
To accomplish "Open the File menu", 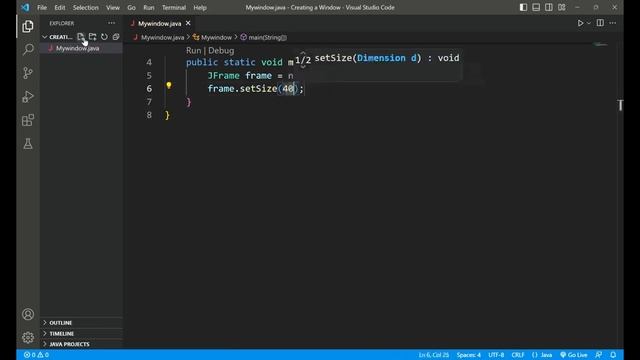I will [42, 7].
